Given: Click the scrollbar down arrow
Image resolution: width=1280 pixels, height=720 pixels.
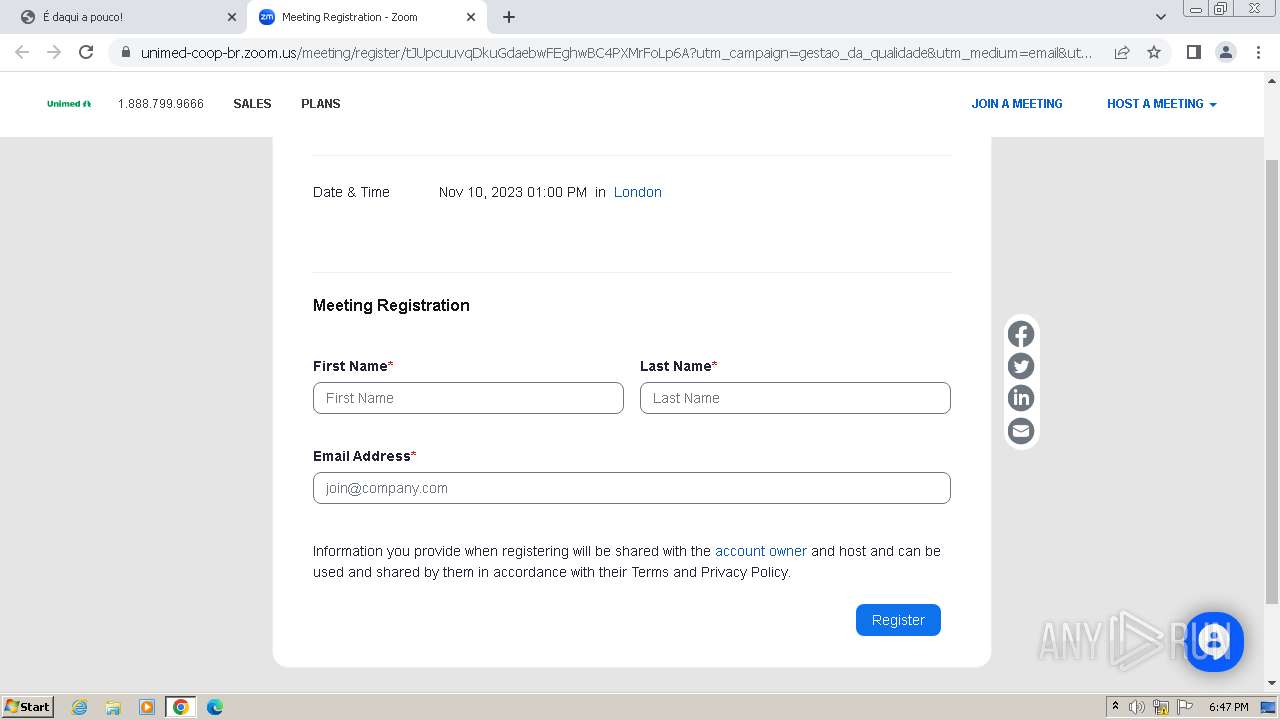Looking at the screenshot, I should [x=1272, y=683].
